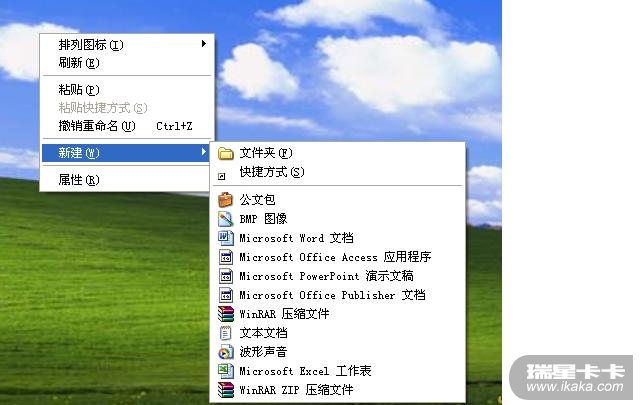Image resolution: width=640 pixels, height=405 pixels.
Task: Create a new 文本文档
Action: 338,333
